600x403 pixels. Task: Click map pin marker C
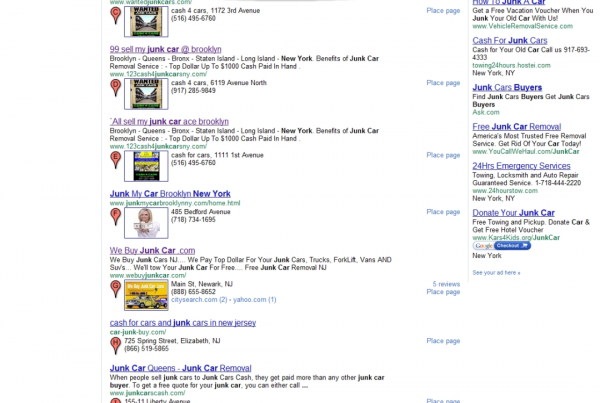pos(116,15)
